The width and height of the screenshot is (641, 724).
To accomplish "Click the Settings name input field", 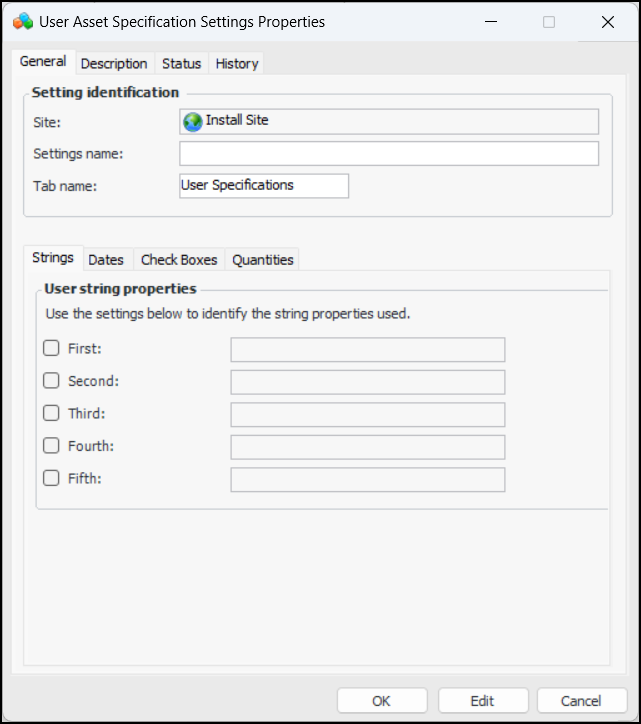I will pyautogui.click(x=389, y=153).
